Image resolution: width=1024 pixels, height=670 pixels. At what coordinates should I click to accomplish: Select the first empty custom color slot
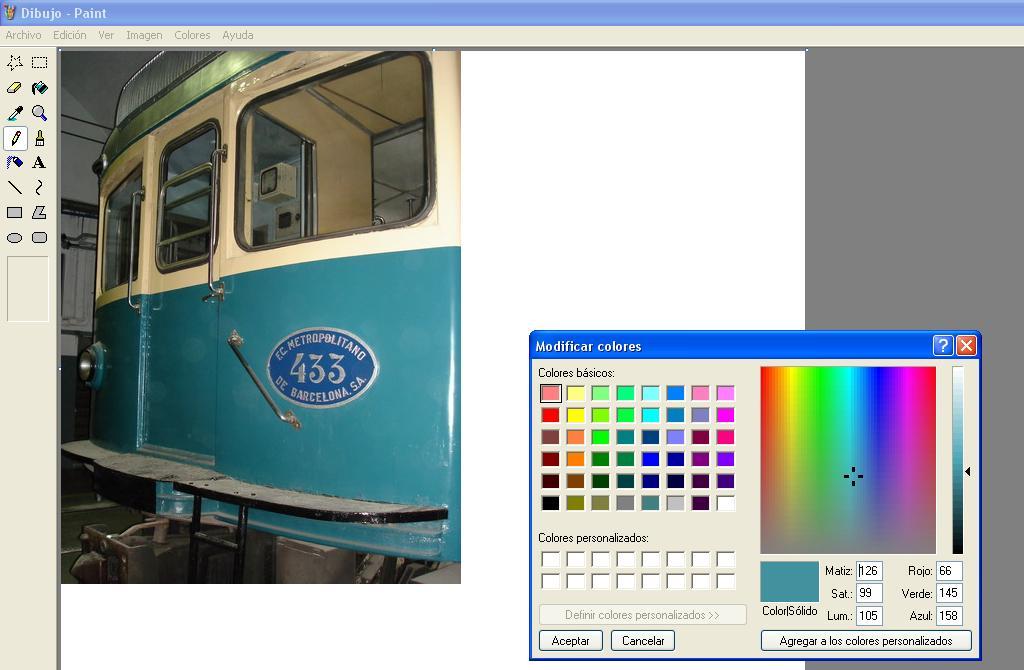tap(551, 559)
